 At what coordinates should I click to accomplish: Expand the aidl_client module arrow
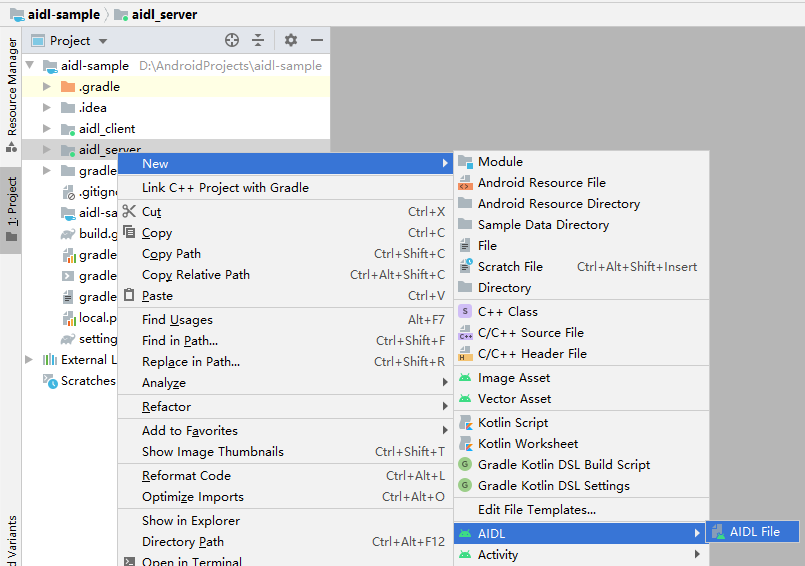pos(47,128)
